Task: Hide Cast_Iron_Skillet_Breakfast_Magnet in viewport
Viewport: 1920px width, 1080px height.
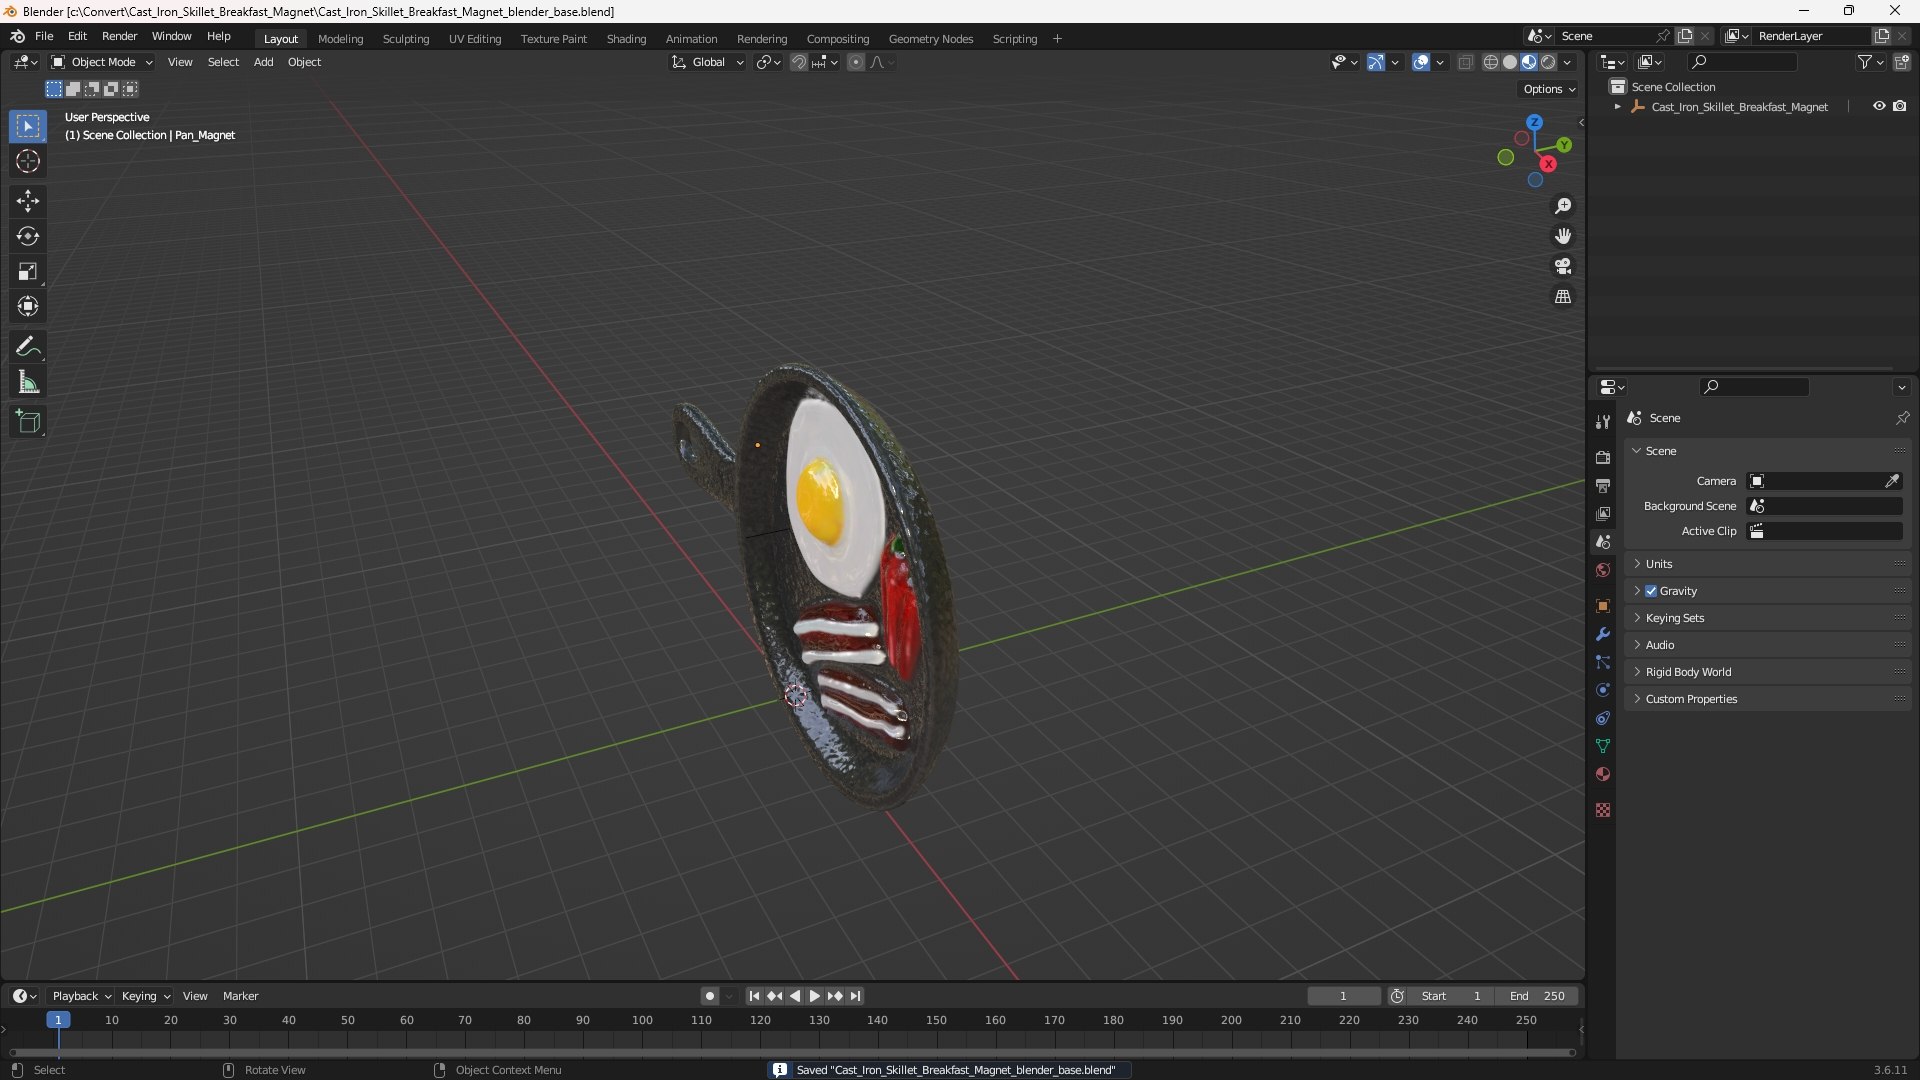Action: pyautogui.click(x=1879, y=106)
